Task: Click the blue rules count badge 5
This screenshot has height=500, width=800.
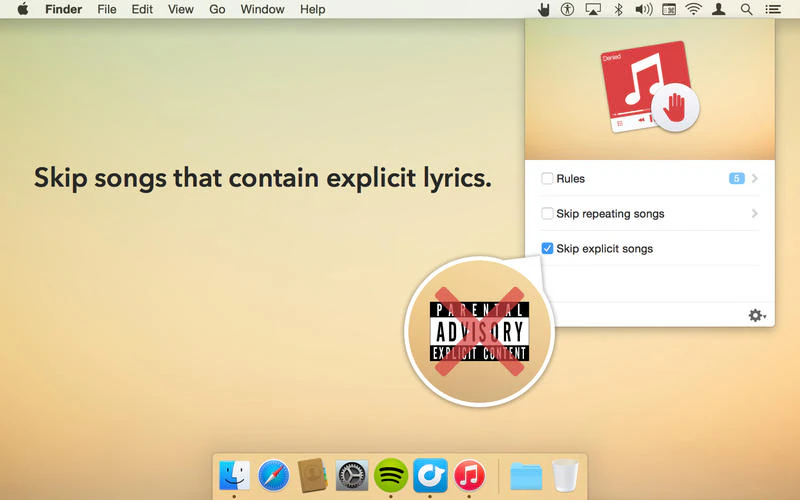Action: coord(736,179)
